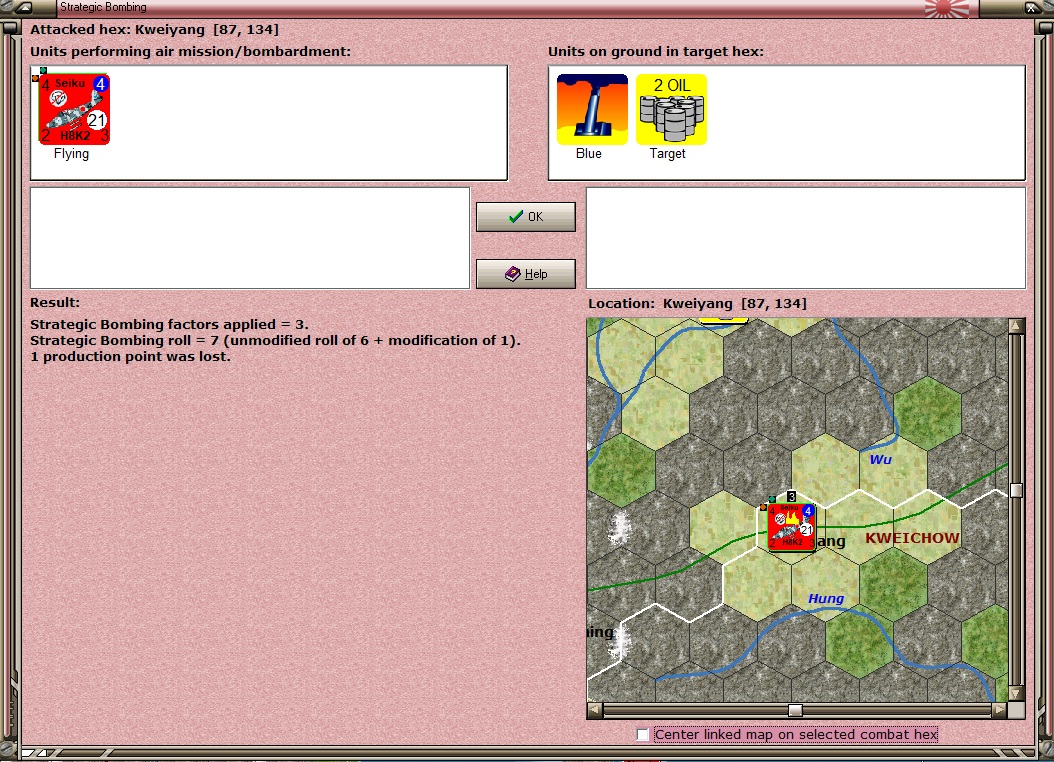Screen dimensions: 1054x762
Task: Click the window menu icon left of title
Action: (24, 7)
